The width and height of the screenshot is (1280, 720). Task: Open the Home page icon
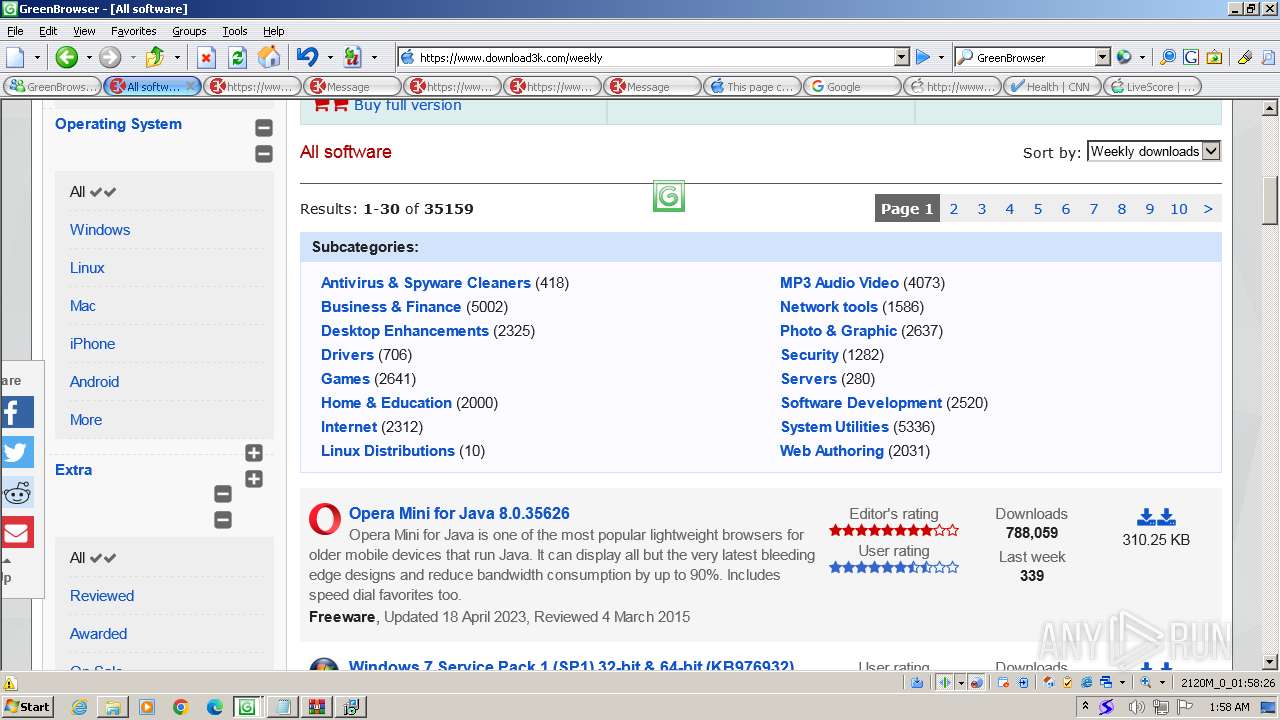click(x=269, y=57)
